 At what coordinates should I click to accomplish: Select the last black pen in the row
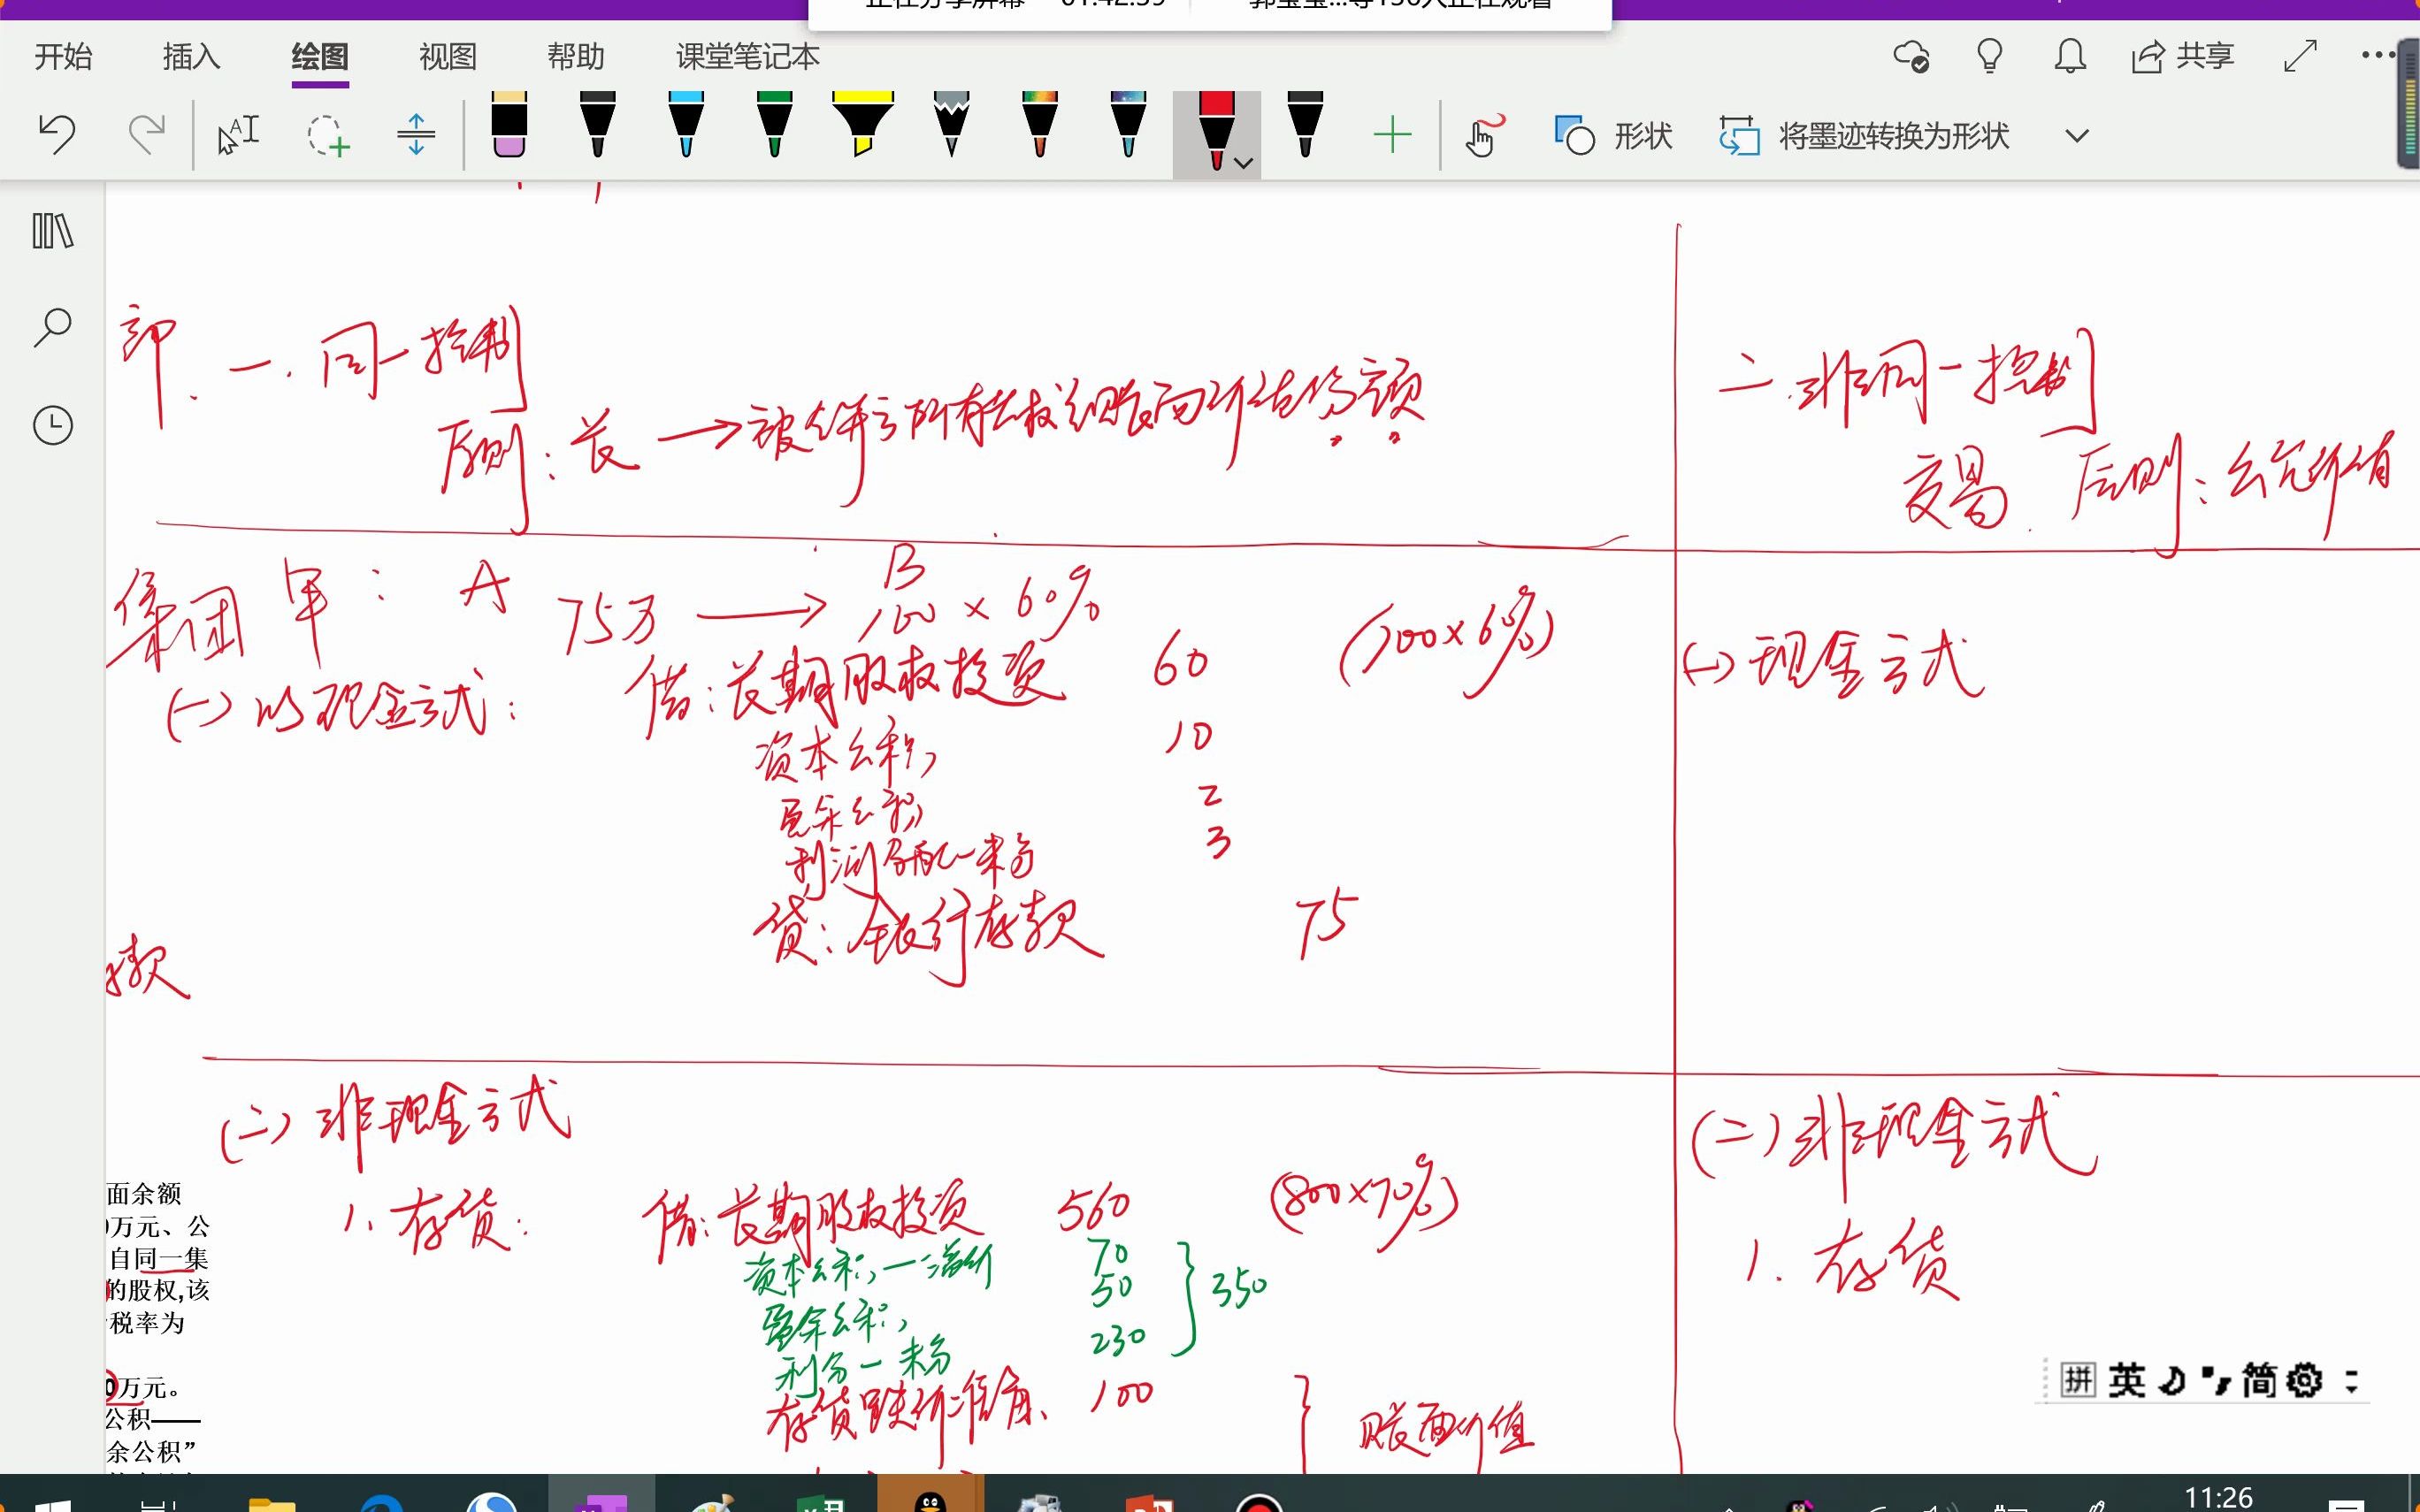pyautogui.click(x=1305, y=125)
